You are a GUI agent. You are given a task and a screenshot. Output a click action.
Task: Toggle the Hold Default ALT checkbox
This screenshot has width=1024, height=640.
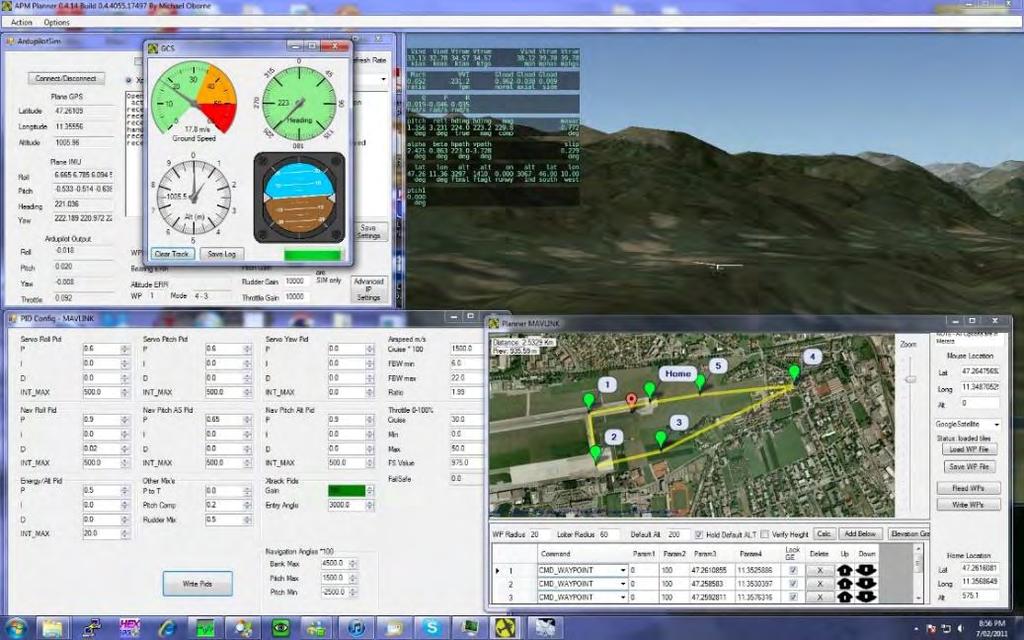pos(698,534)
